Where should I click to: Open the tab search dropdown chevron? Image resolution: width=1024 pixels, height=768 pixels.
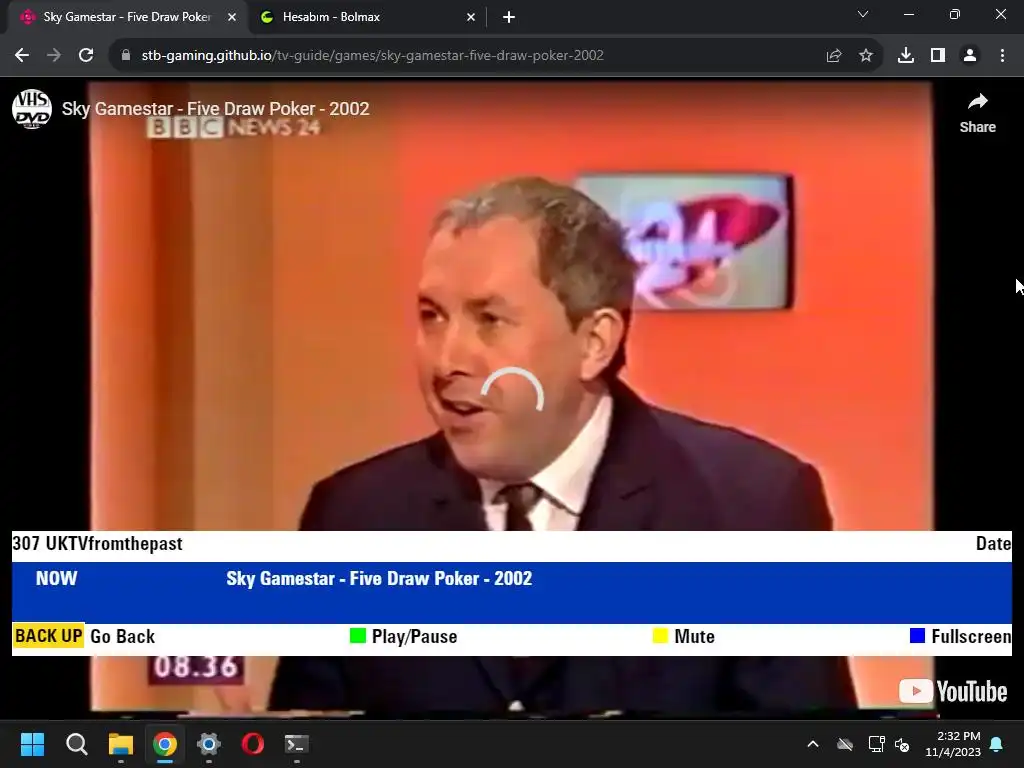tap(863, 14)
